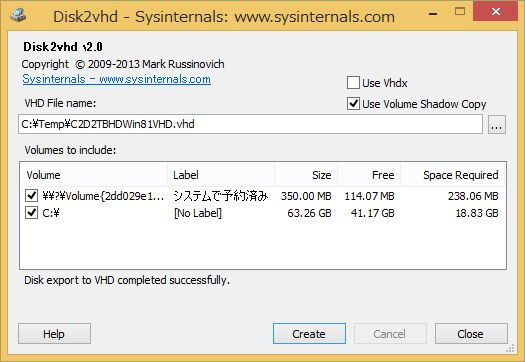Sort by Space Required column header

(x=453, y=175)
